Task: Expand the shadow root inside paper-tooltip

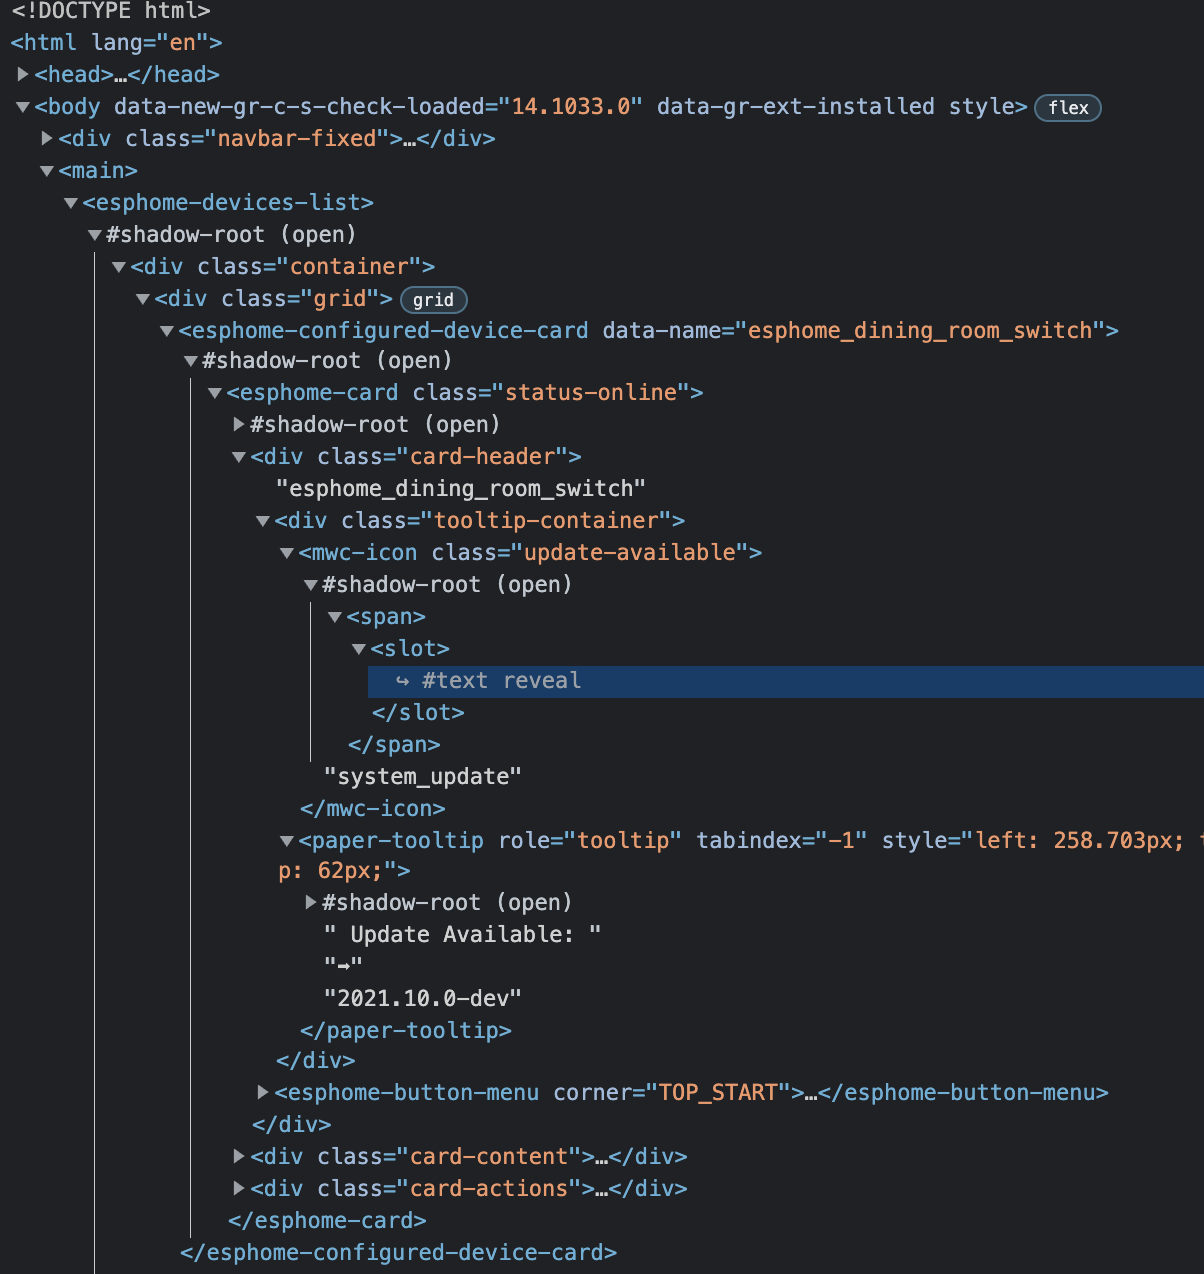Action: [x=310, y=902]
